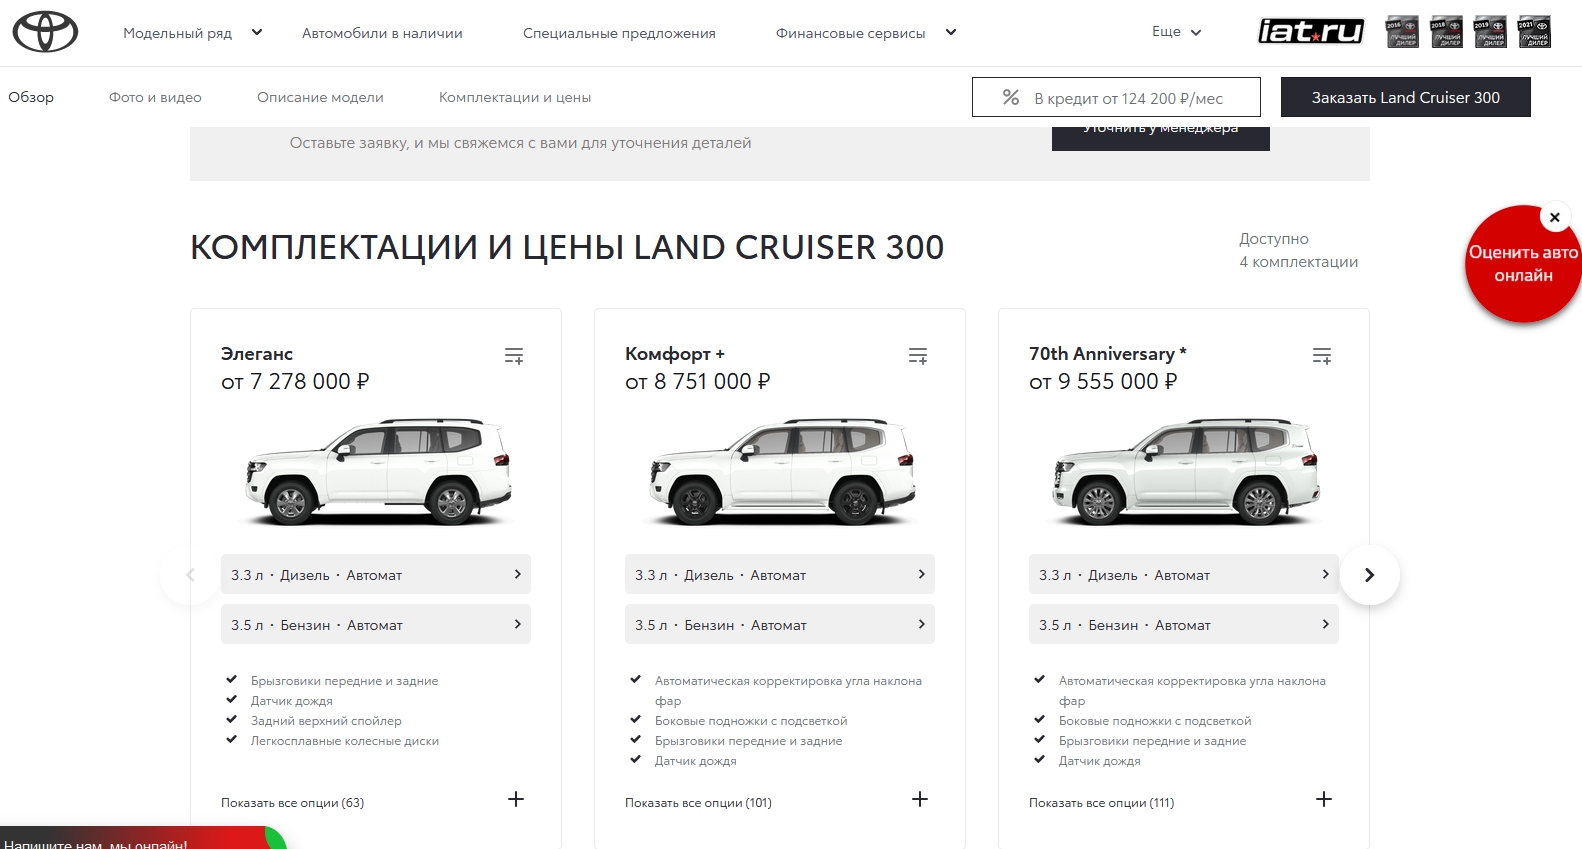Expand all options plus icon for Комфорт +
This screenshot has height=849, width=1582.
coord(920,799)
